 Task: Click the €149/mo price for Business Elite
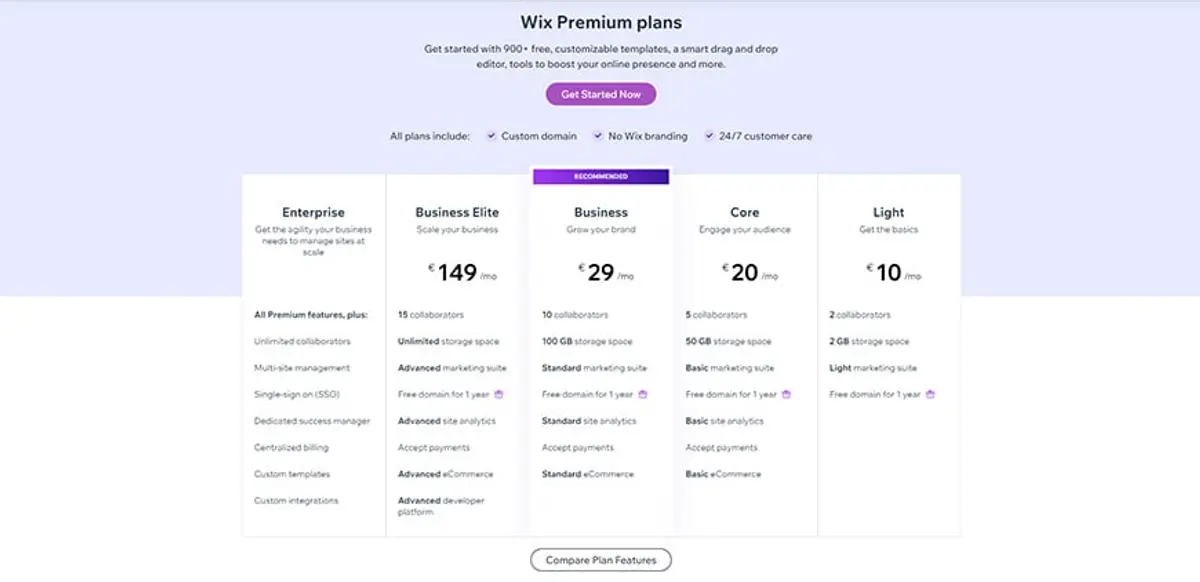[x=456, y=270]
